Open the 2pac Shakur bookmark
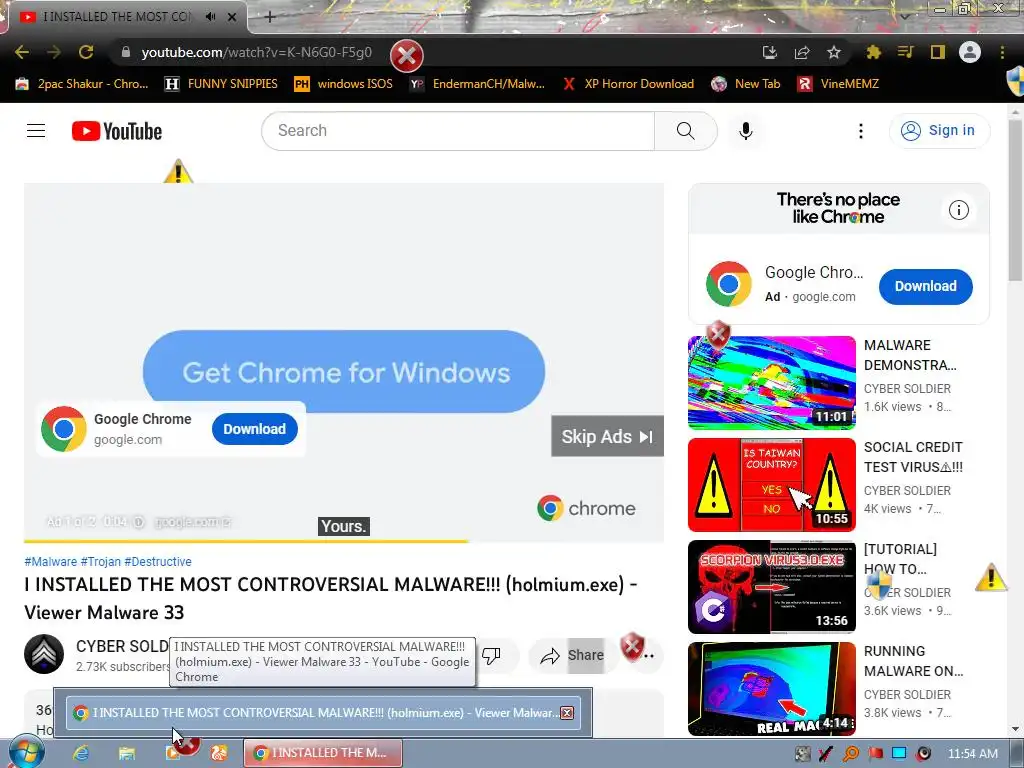The height and width of the screenshot is (768, 1024). click(82, 84)
